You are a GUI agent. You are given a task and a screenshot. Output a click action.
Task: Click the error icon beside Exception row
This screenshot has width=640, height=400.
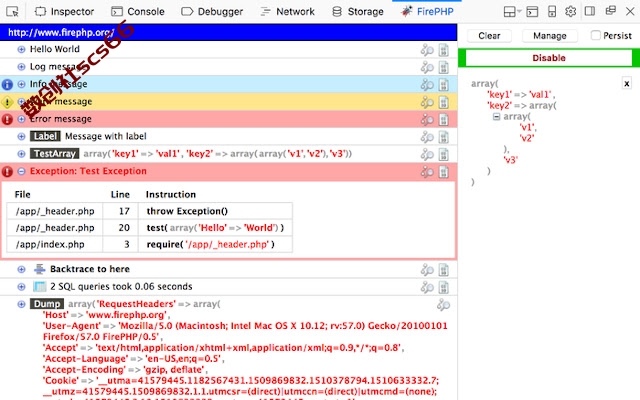pyautogui.click(x=7, y=171)
